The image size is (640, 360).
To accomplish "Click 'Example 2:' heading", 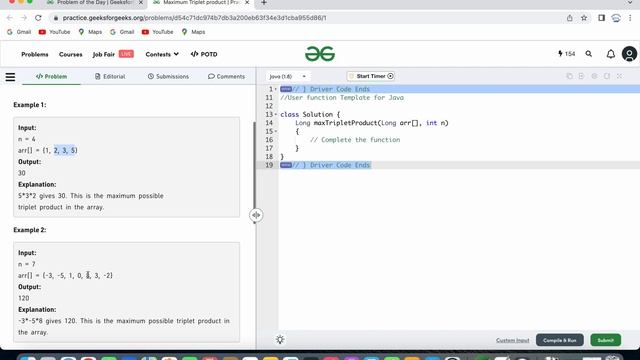I will [x=30, y=230].
